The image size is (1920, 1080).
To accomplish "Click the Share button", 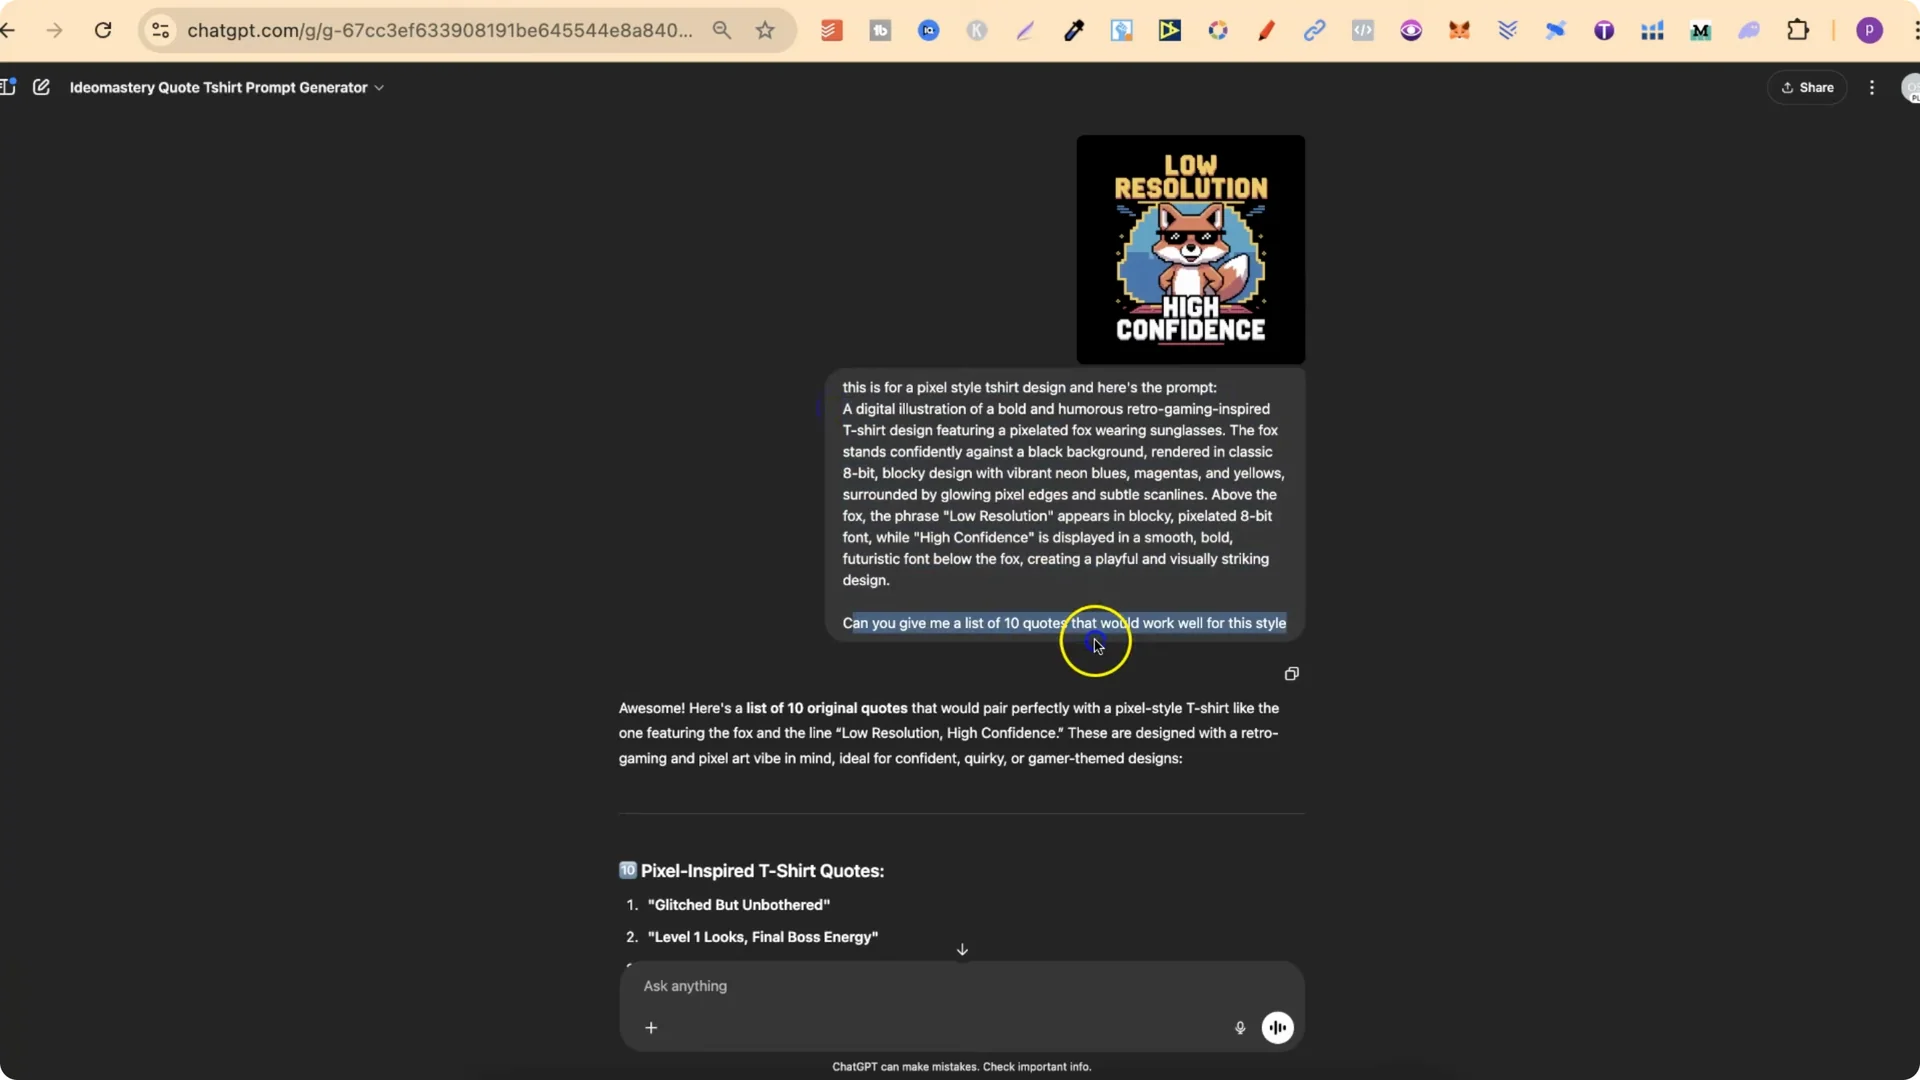I will [1809, 87].
